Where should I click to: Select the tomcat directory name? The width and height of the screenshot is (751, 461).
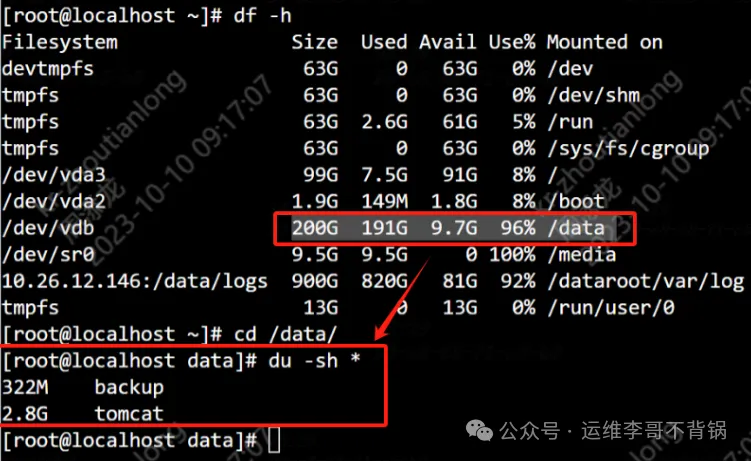coord(129,412)
